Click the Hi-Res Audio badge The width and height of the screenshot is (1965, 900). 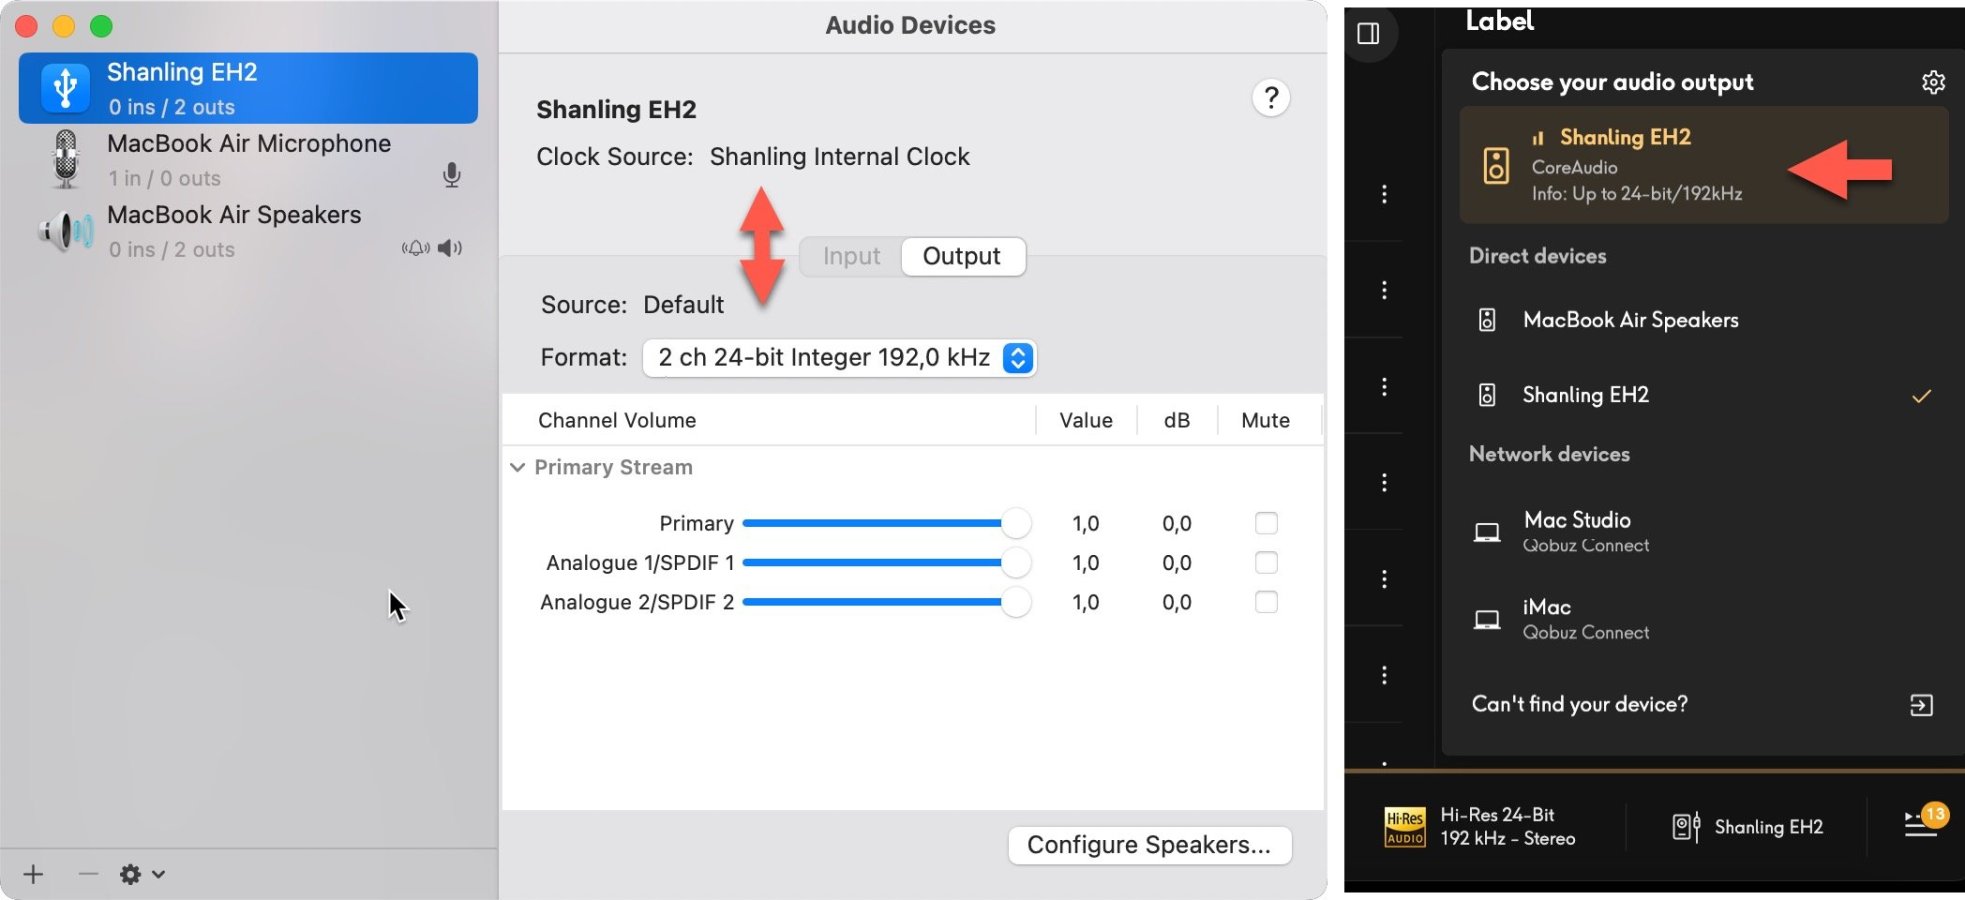[1404, 827]
